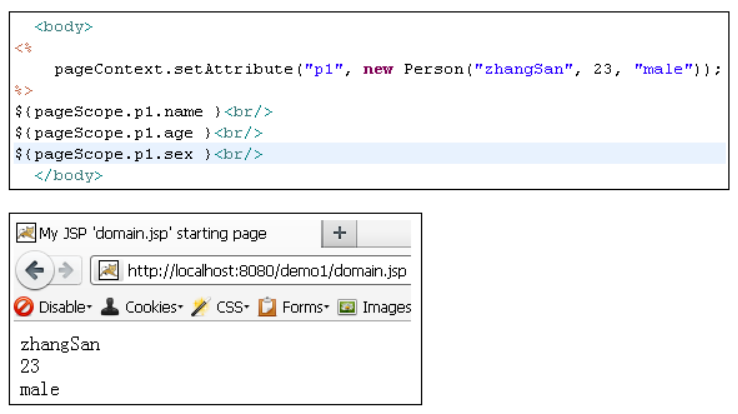Click the "male" string literal in code
Screen dimensions: 738x414
(x=663, y=69)
